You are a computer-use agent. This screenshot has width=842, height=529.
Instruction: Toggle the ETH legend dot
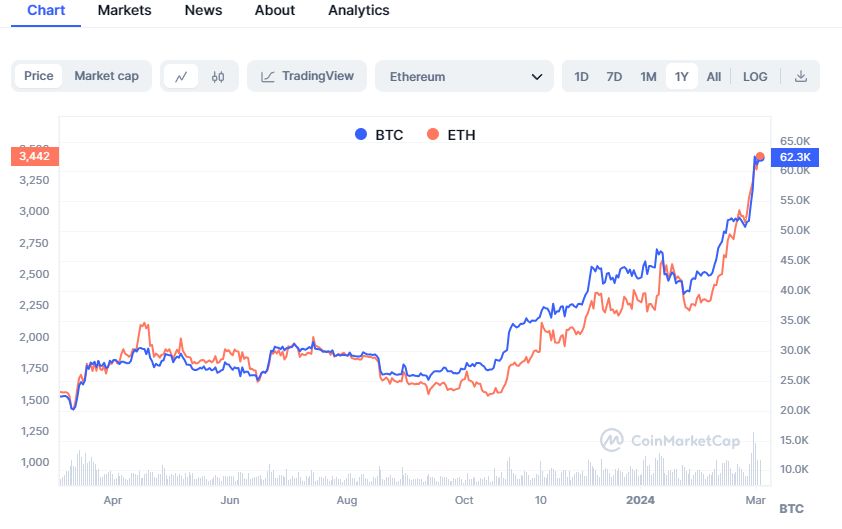tap(432, 134)
